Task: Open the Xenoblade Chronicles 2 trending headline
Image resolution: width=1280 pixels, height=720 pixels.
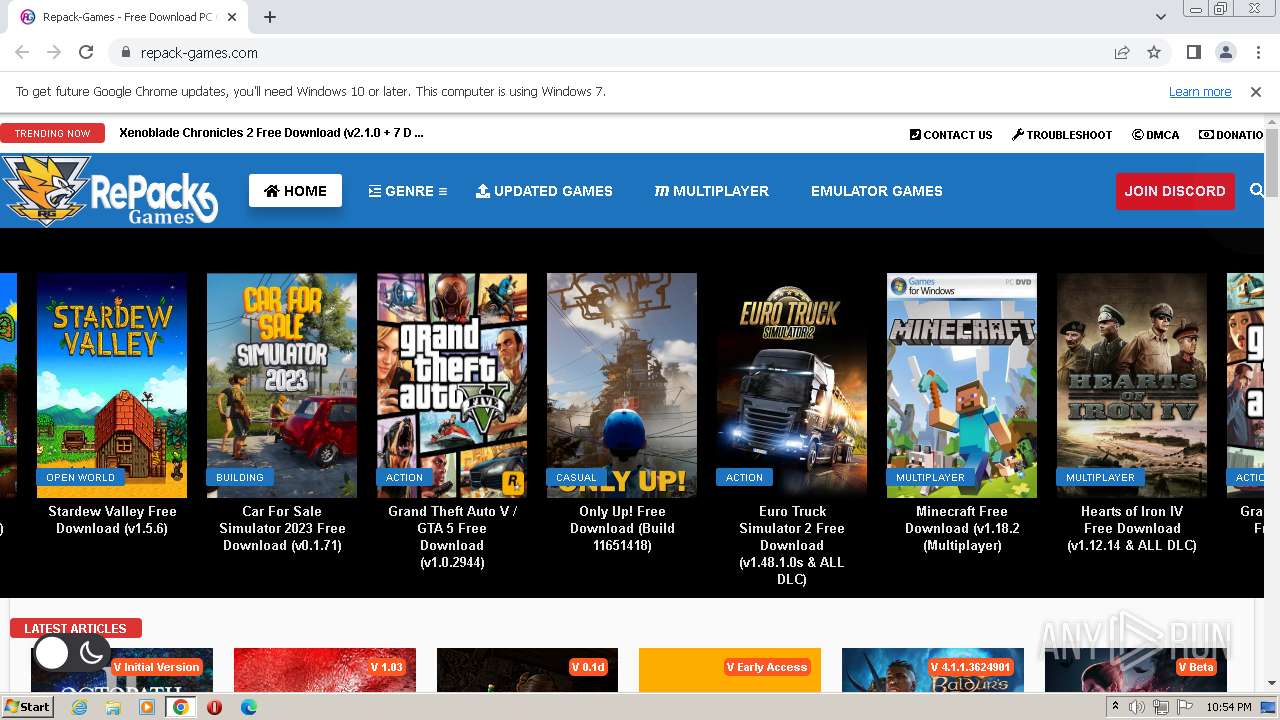Action: click(x=271, y=133)
